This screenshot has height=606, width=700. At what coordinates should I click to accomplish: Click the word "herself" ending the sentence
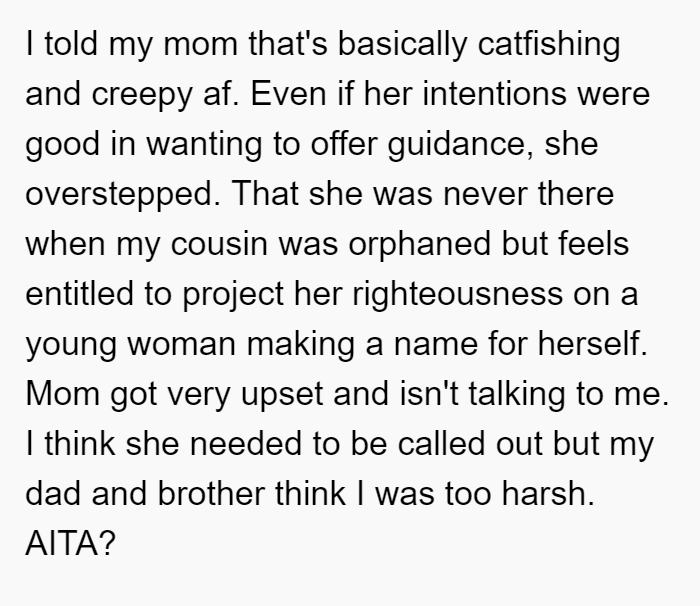point(592,344)
